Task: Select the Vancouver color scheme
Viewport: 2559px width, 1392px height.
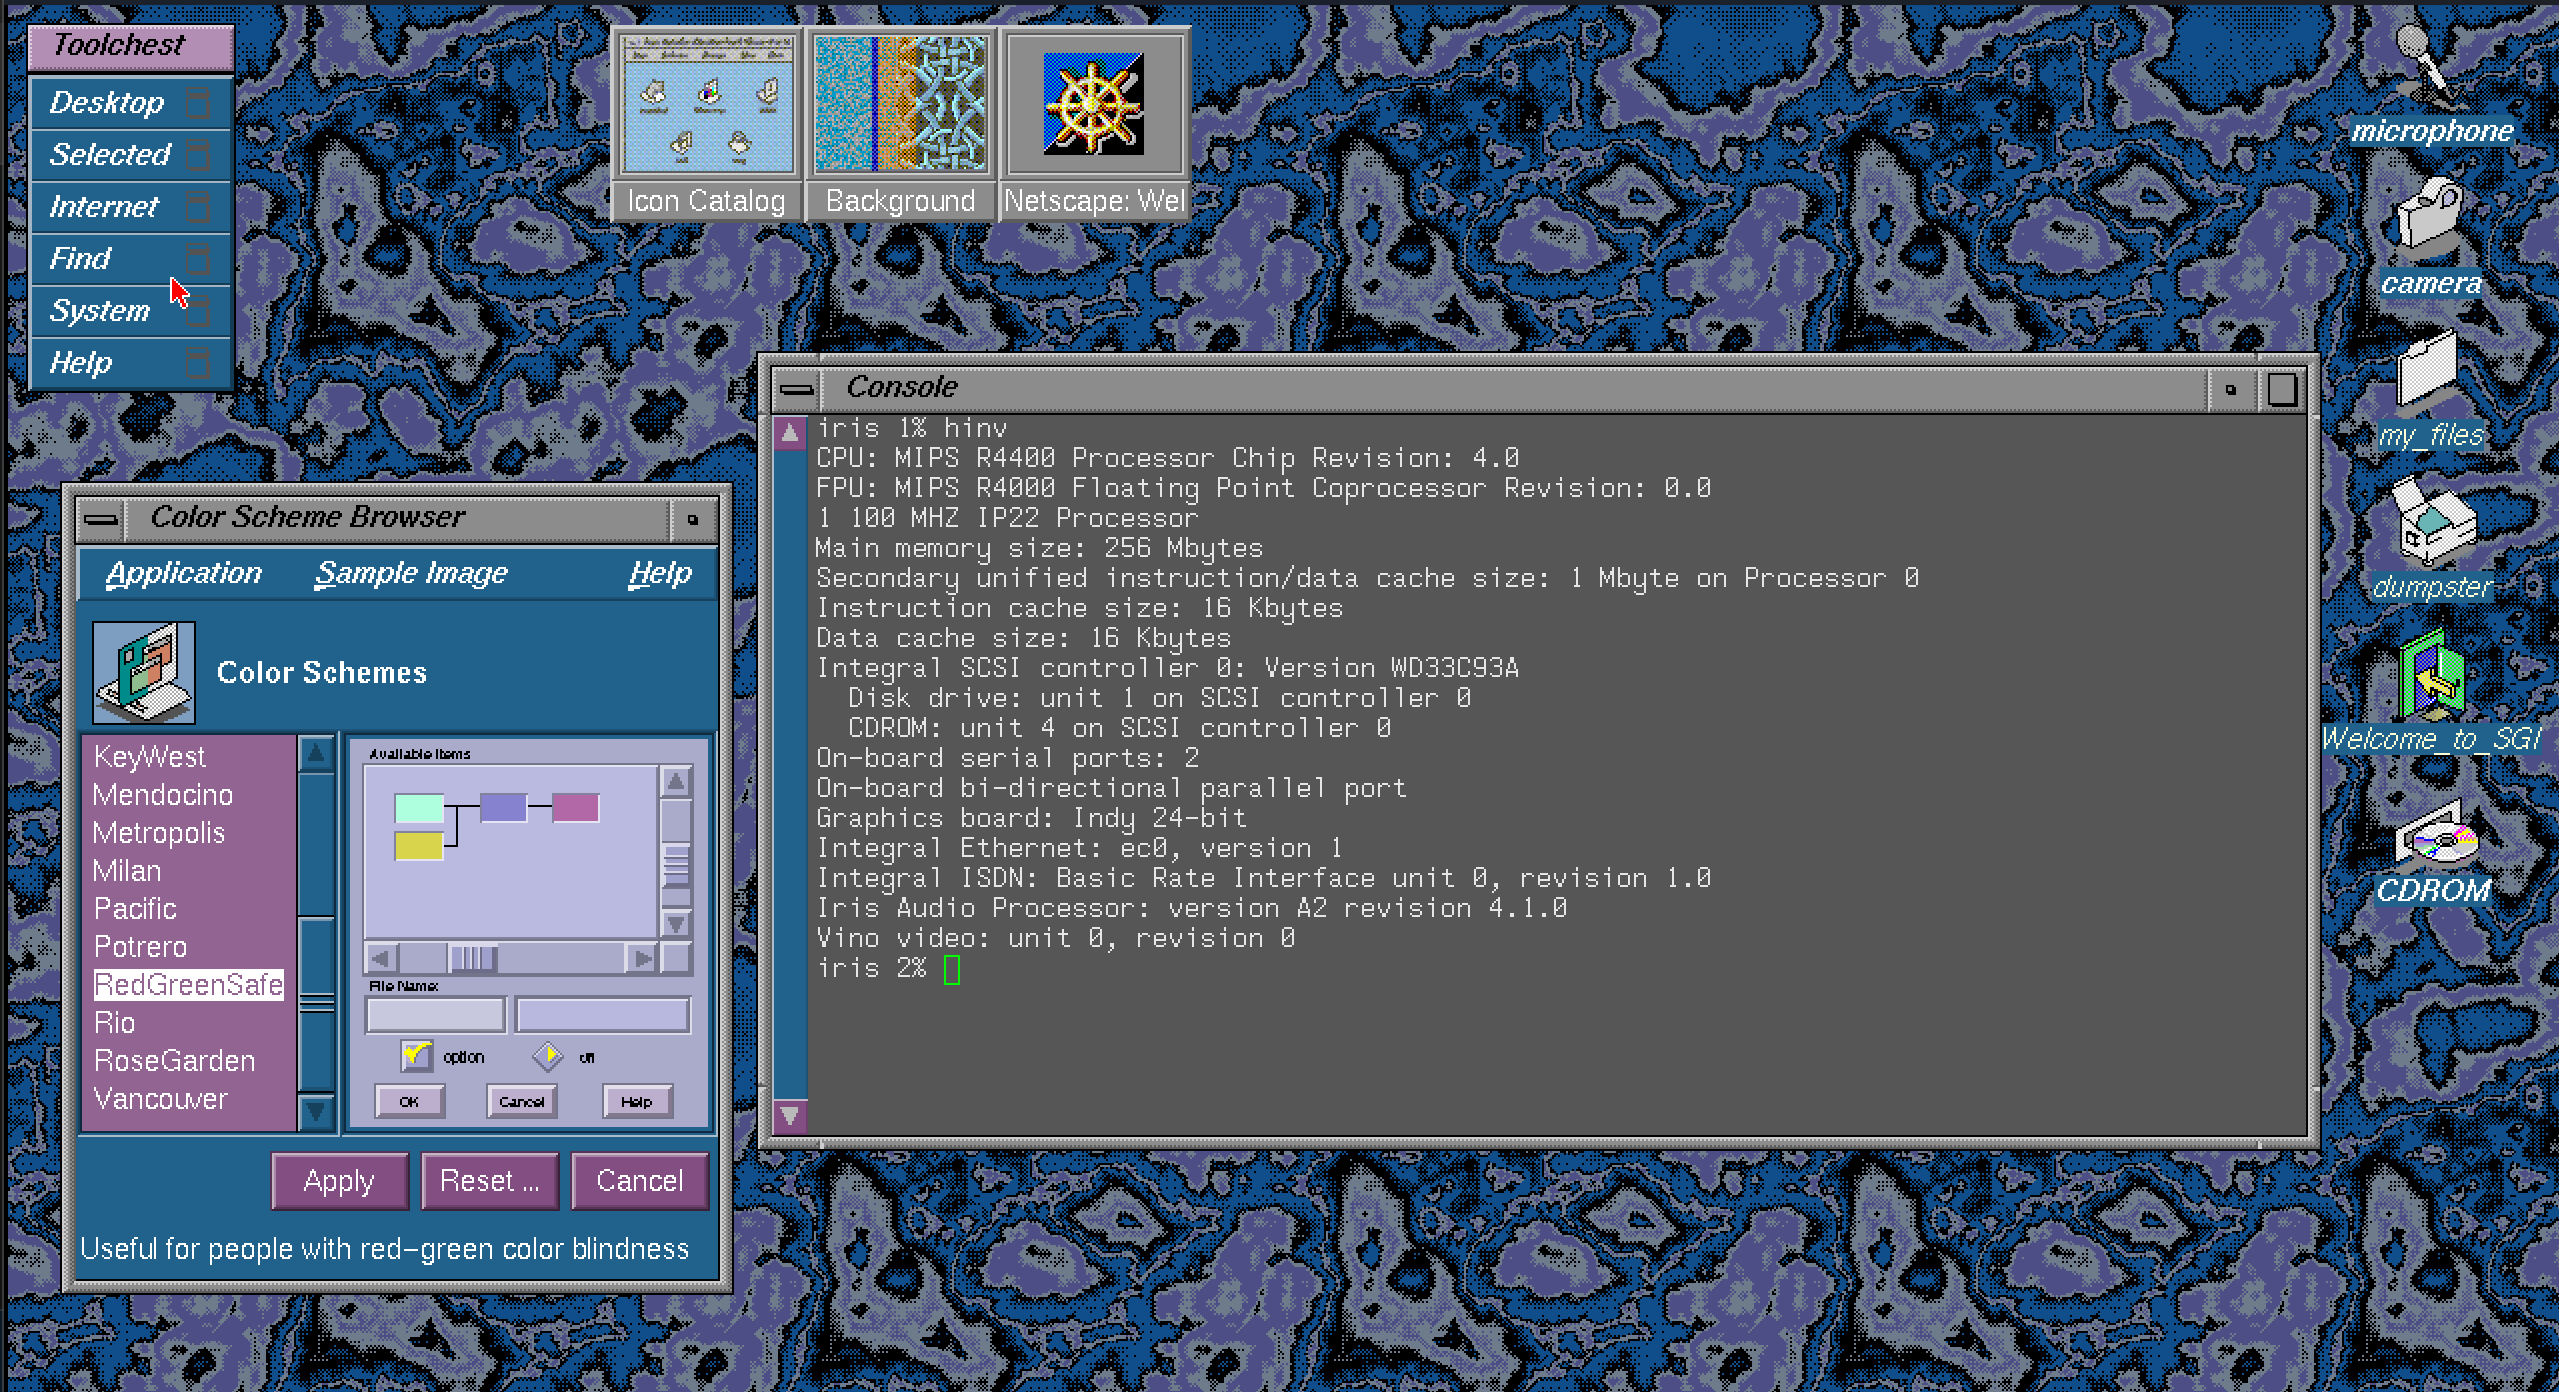Action: 160,1099
